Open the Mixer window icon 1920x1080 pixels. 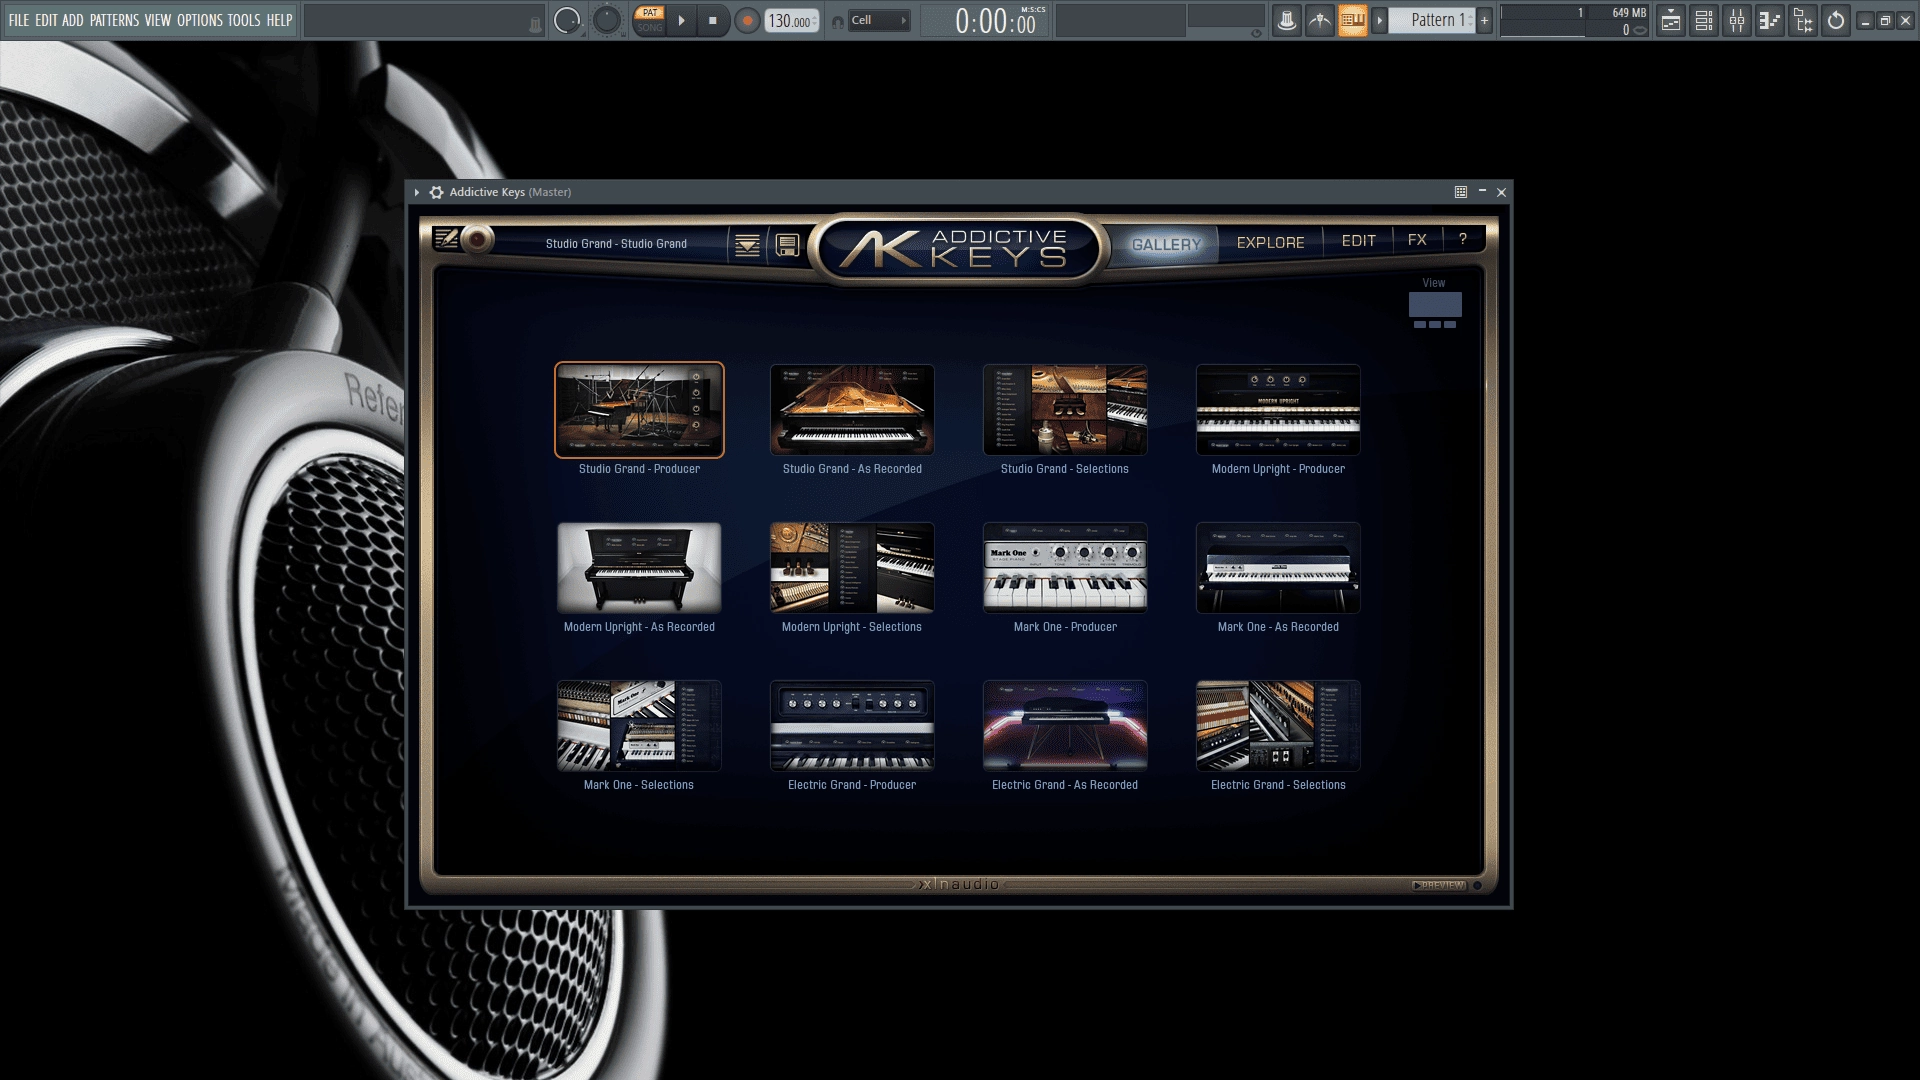[x=1737, y=20]
